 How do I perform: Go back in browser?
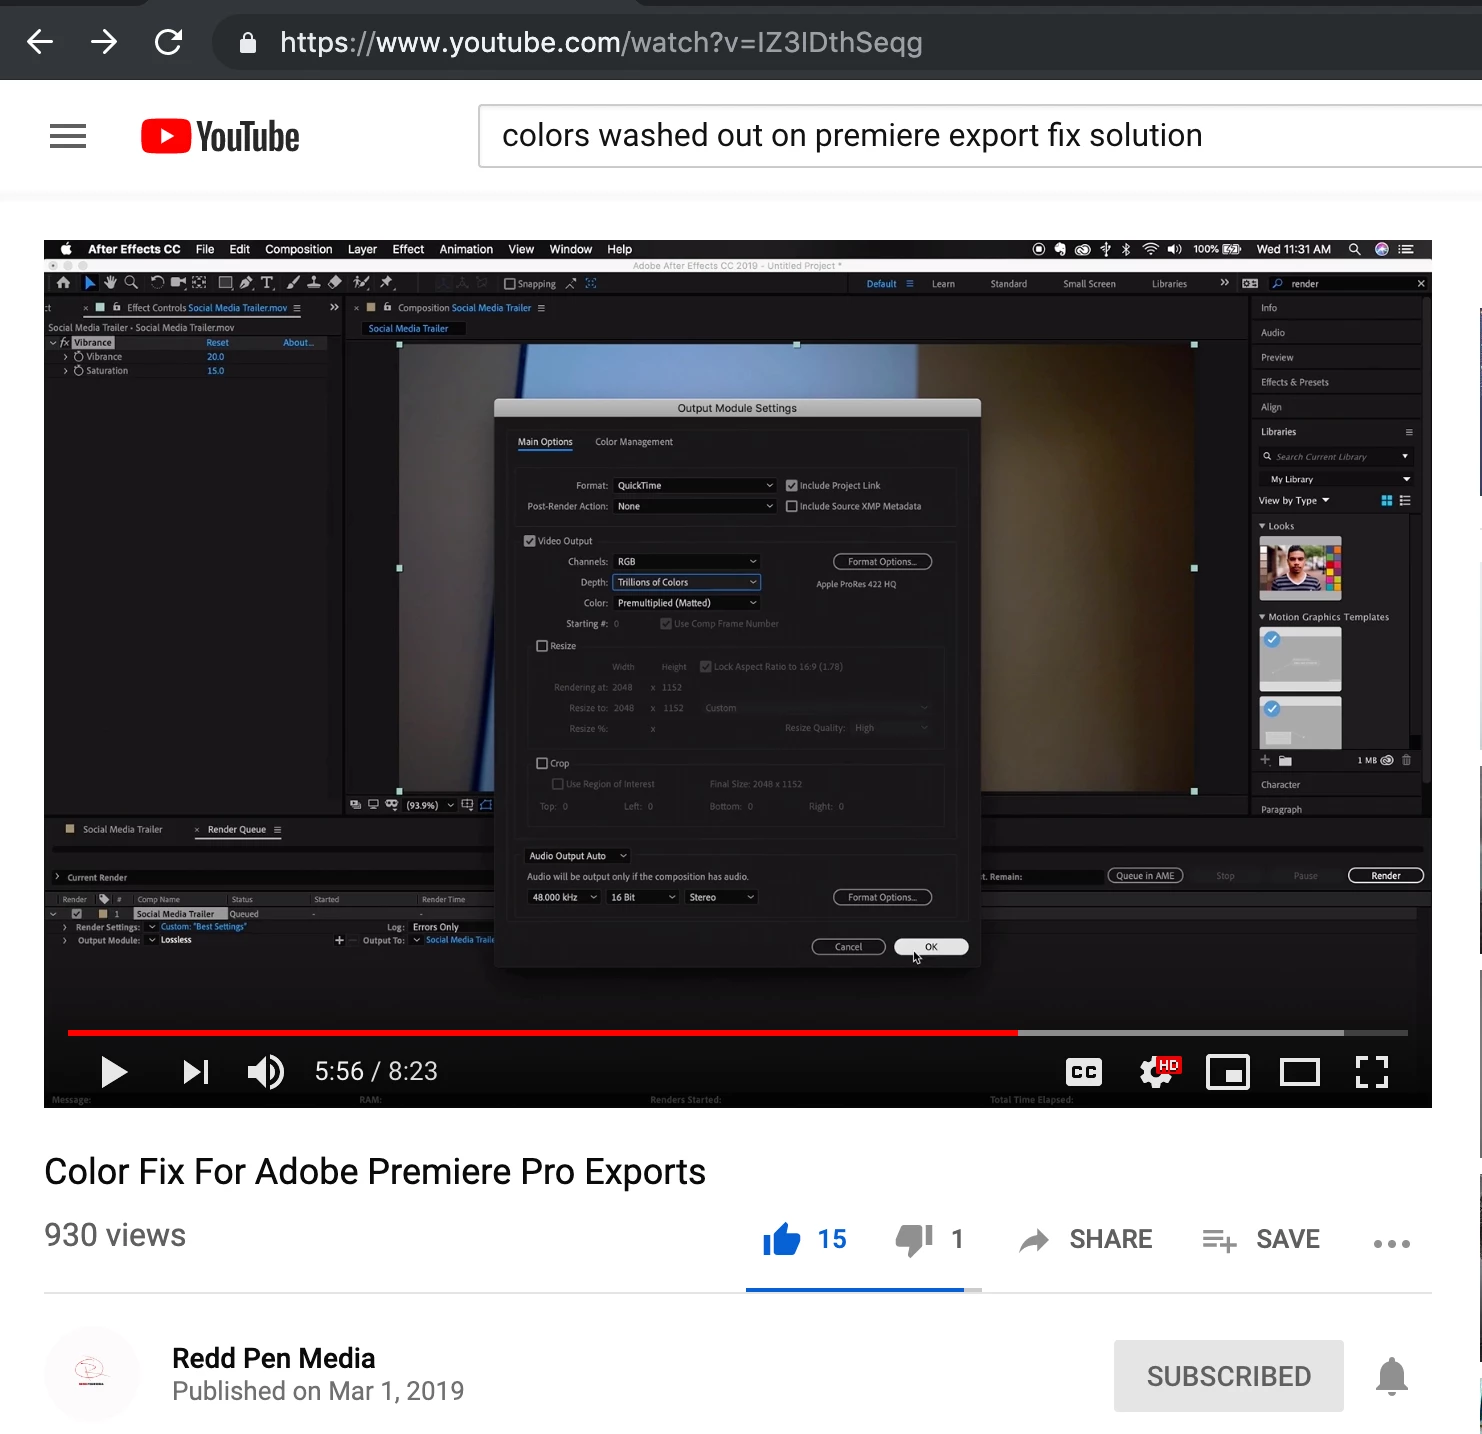pos(40,42)
